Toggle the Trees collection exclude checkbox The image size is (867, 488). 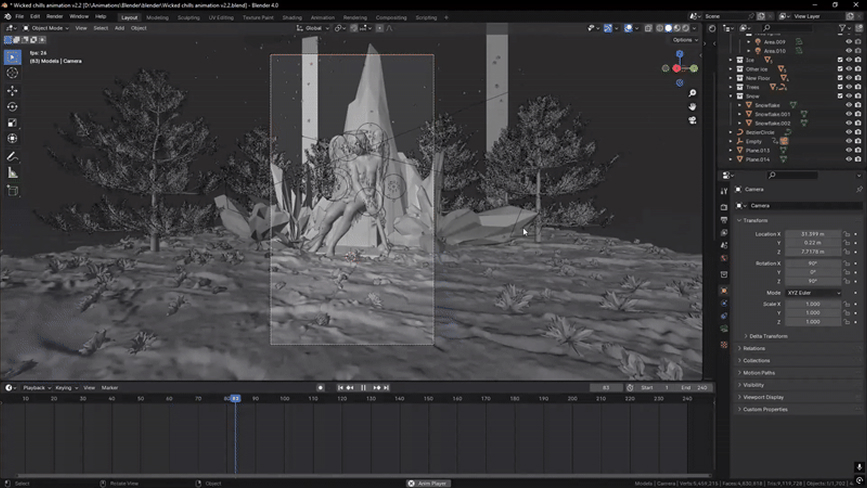coord(840,87)
